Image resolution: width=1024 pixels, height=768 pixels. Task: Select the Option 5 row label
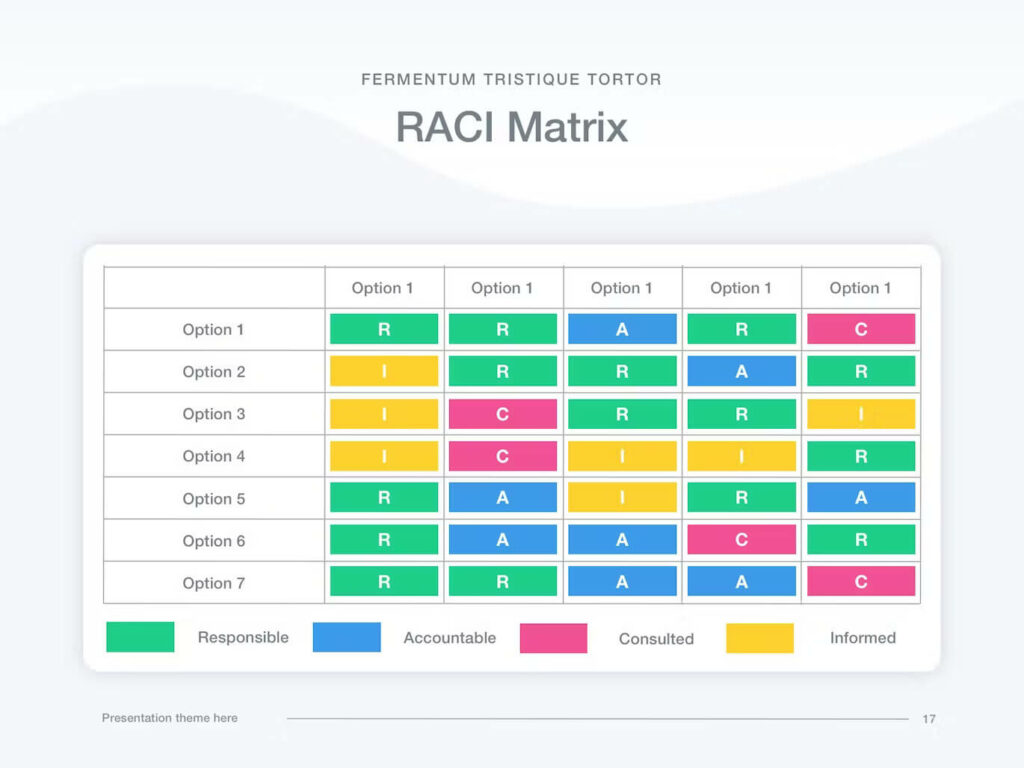213,499
